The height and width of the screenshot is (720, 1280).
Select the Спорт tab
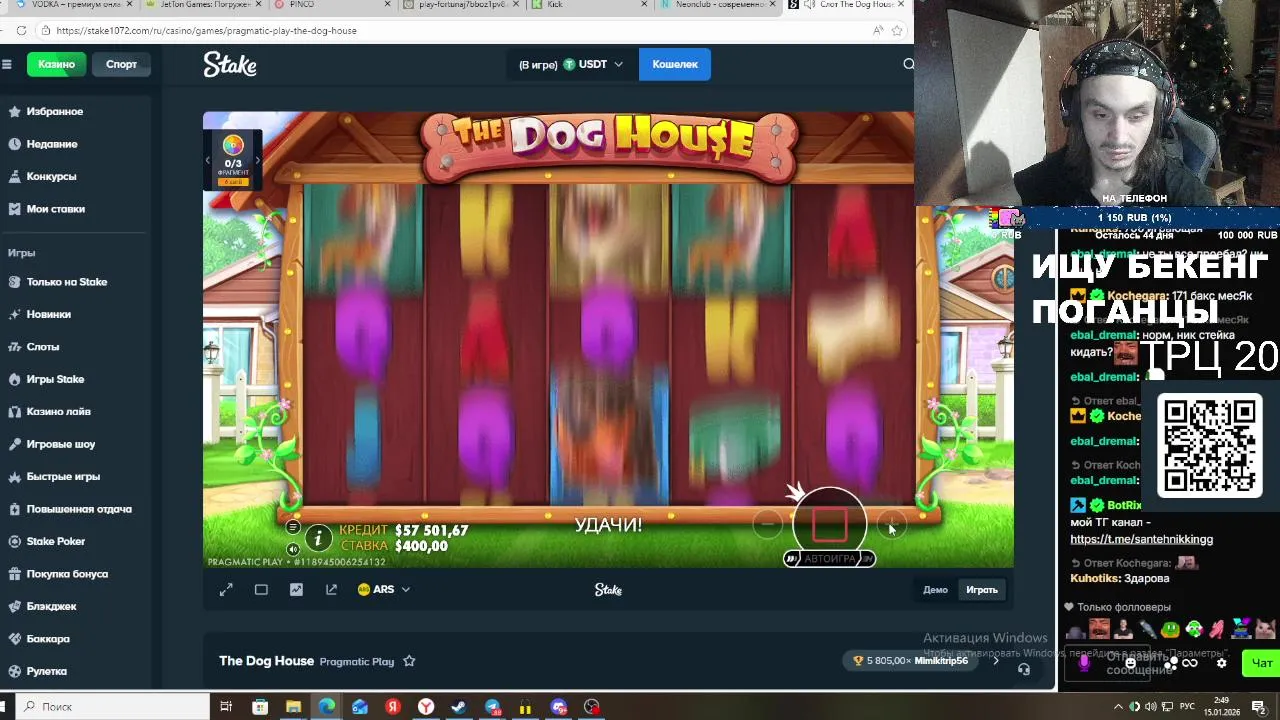tap(121, 64)
